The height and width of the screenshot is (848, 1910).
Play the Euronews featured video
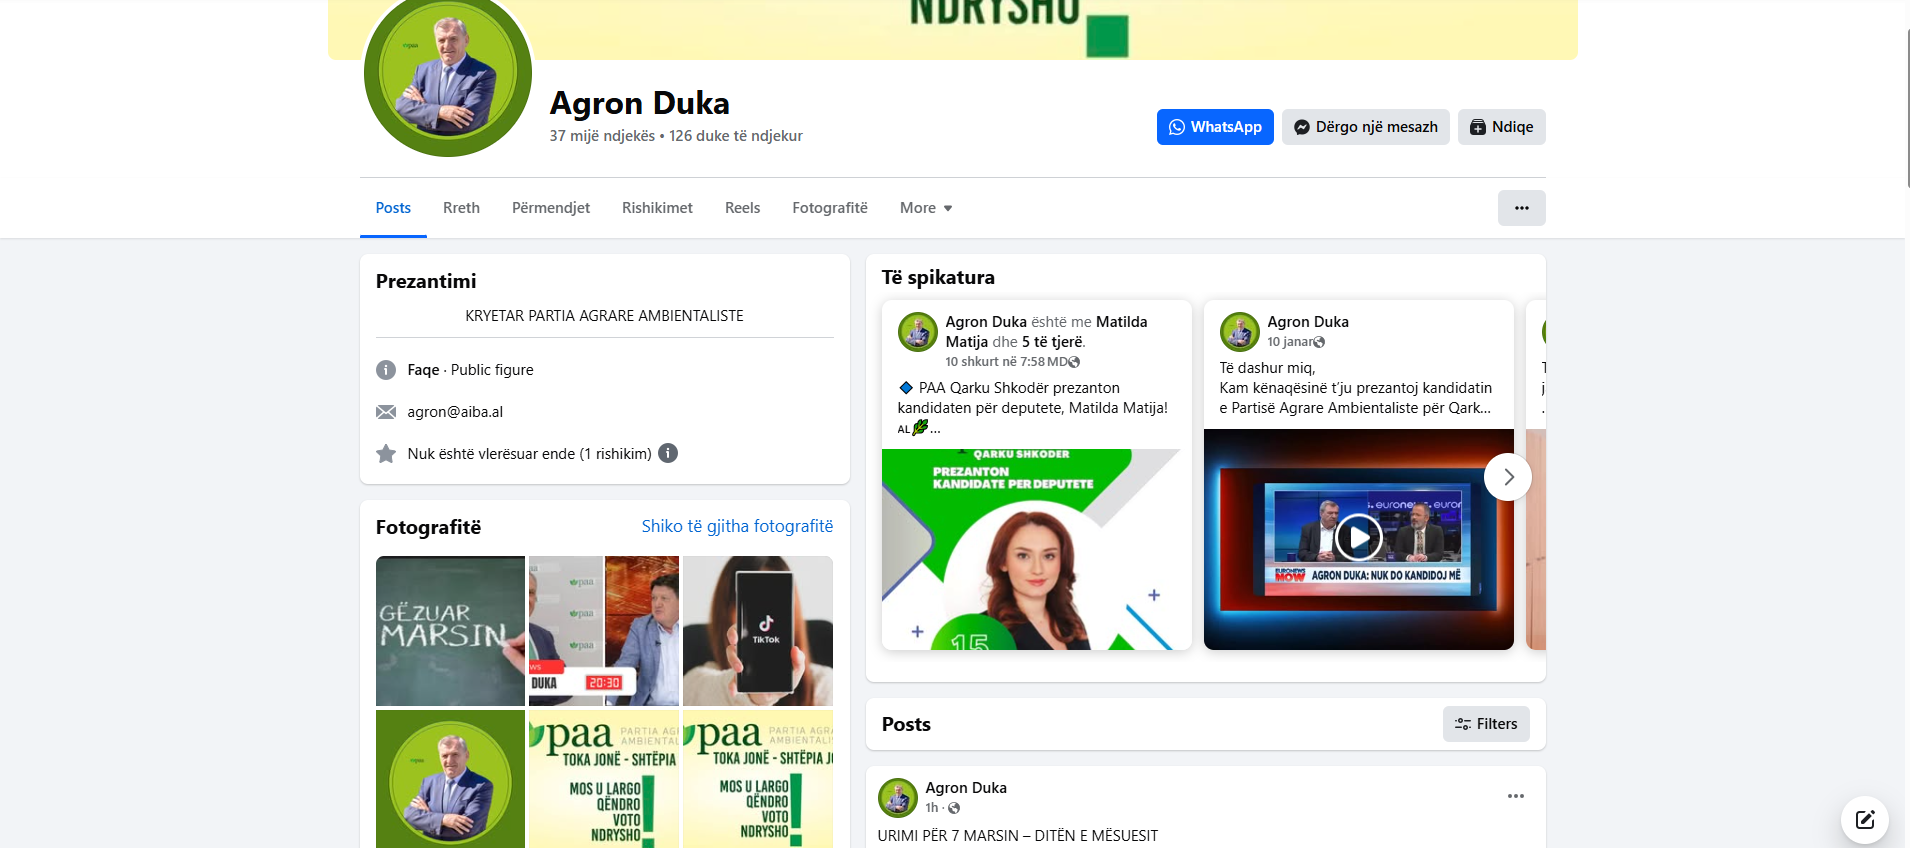tap(1358, 538)
